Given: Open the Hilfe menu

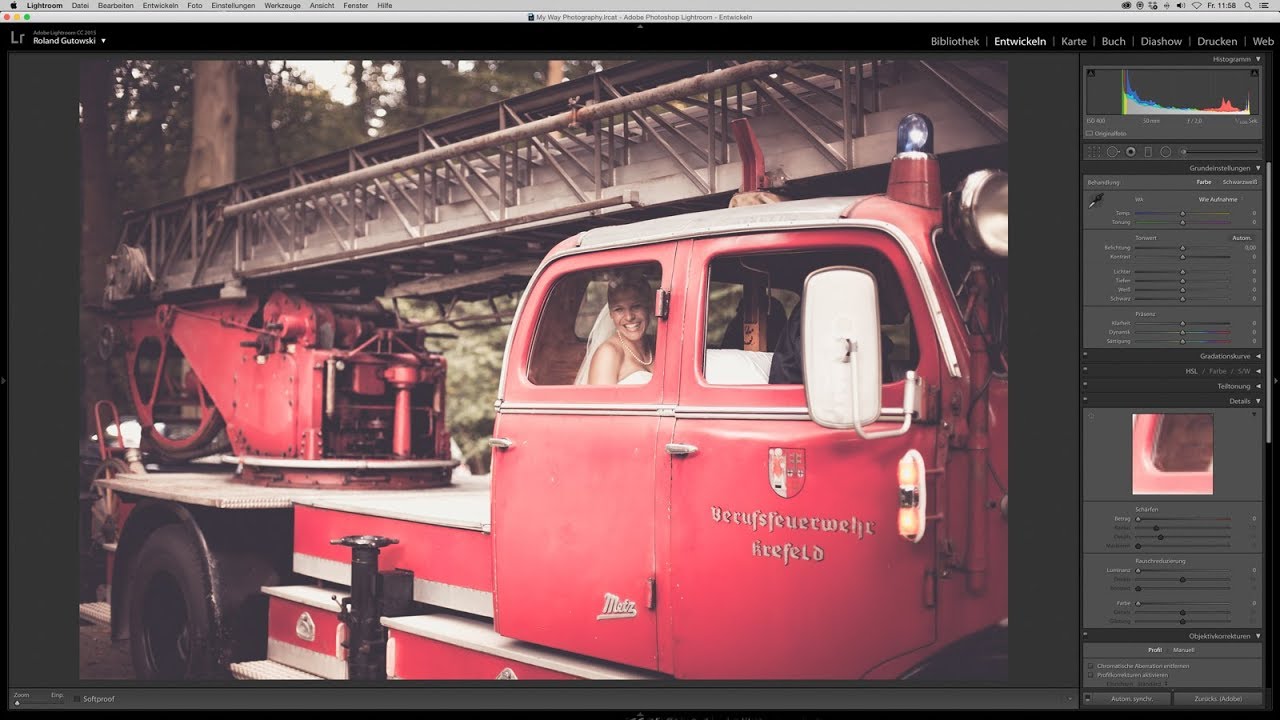Looking at the screenshot, I should (385, 6).
